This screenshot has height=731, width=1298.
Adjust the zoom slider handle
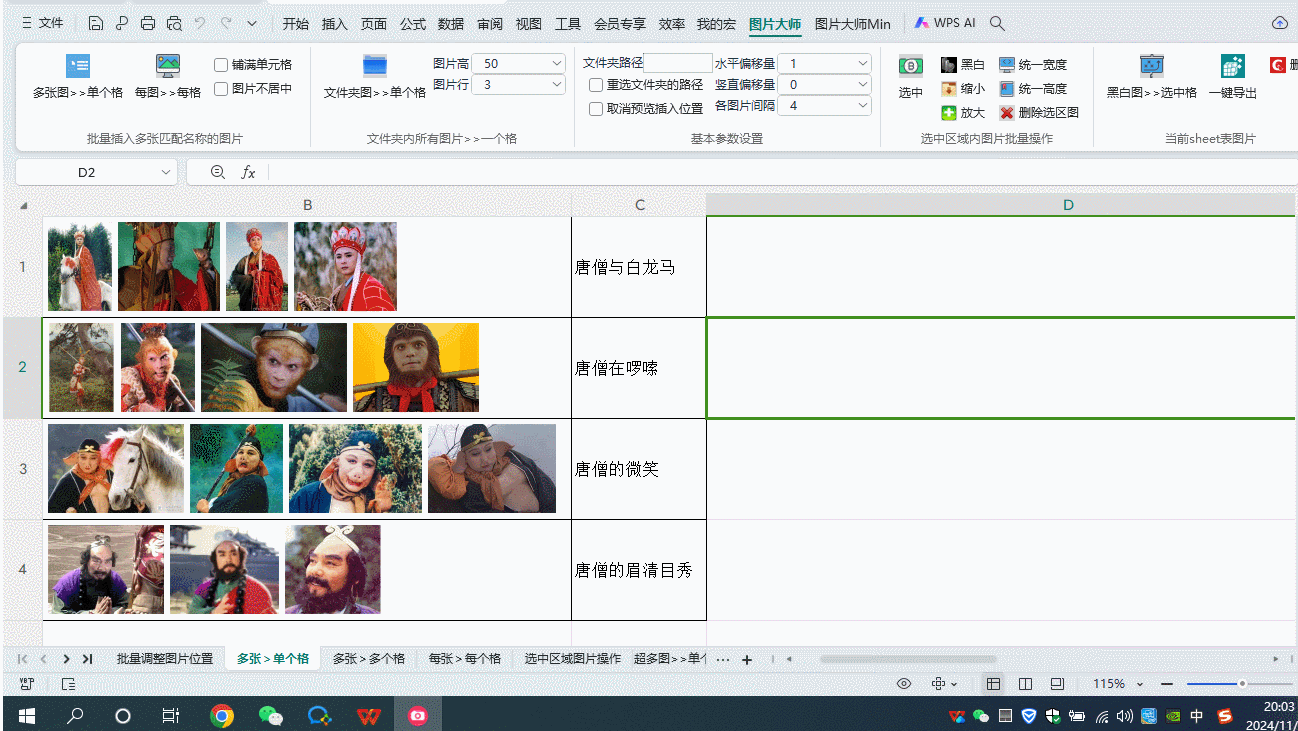pos(1242,684)
